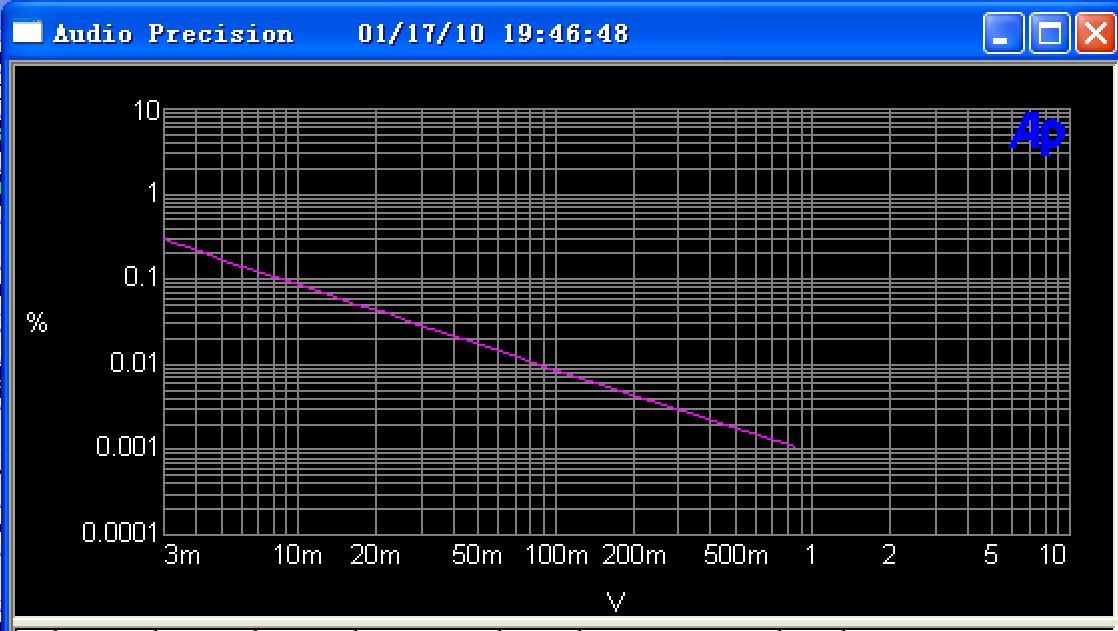The width and height of the screenshot is (1118, 631).
Task: Click the blue Ap logo on graph
Action: (1037, 132)
